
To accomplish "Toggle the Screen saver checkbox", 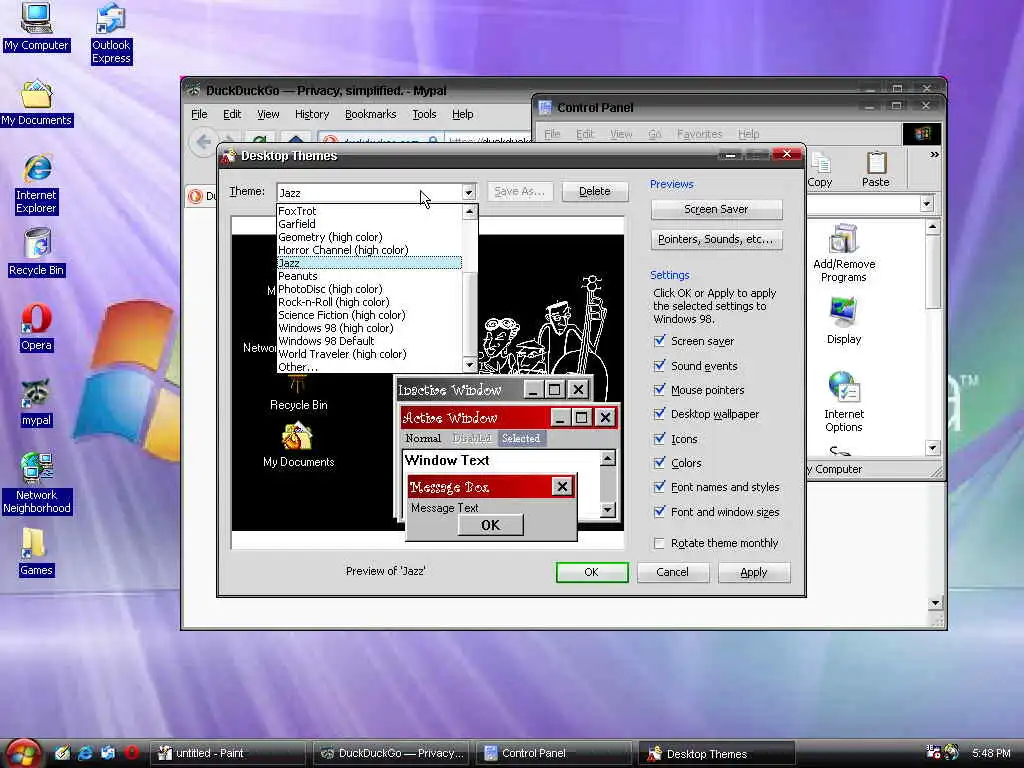I will (x=660, y=341).
